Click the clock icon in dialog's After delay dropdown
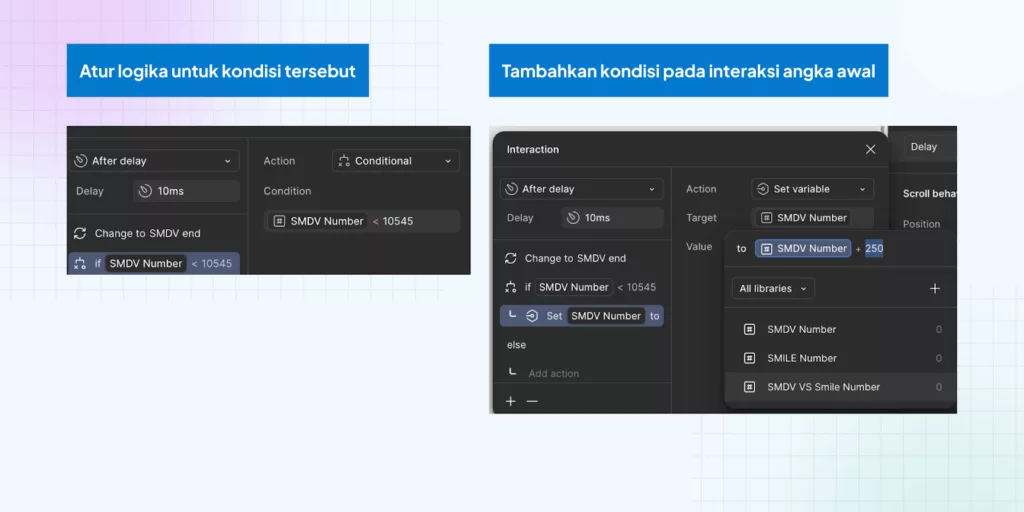The width and height of the screenshot is (1024, 512). (511, 189)
